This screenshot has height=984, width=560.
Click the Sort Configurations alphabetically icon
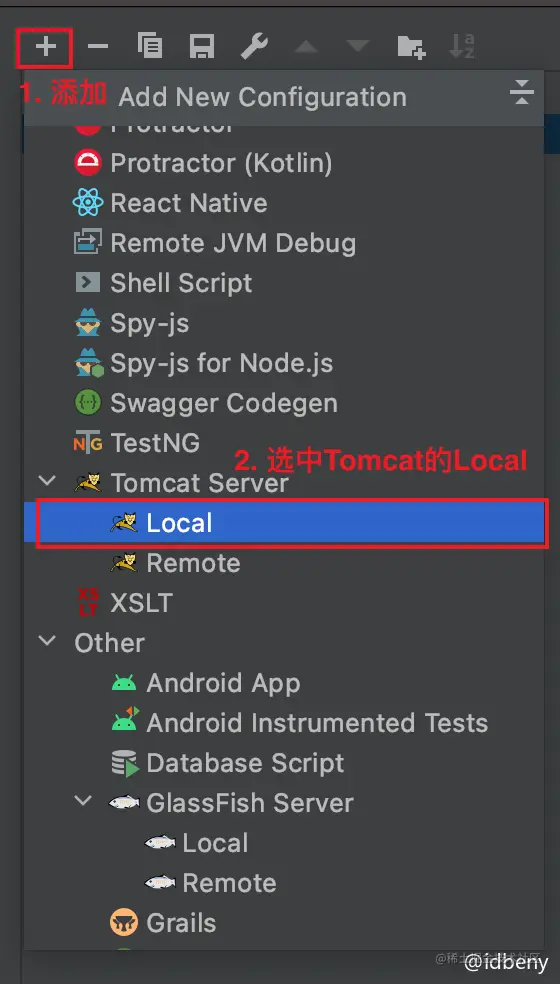pos(462,47)
